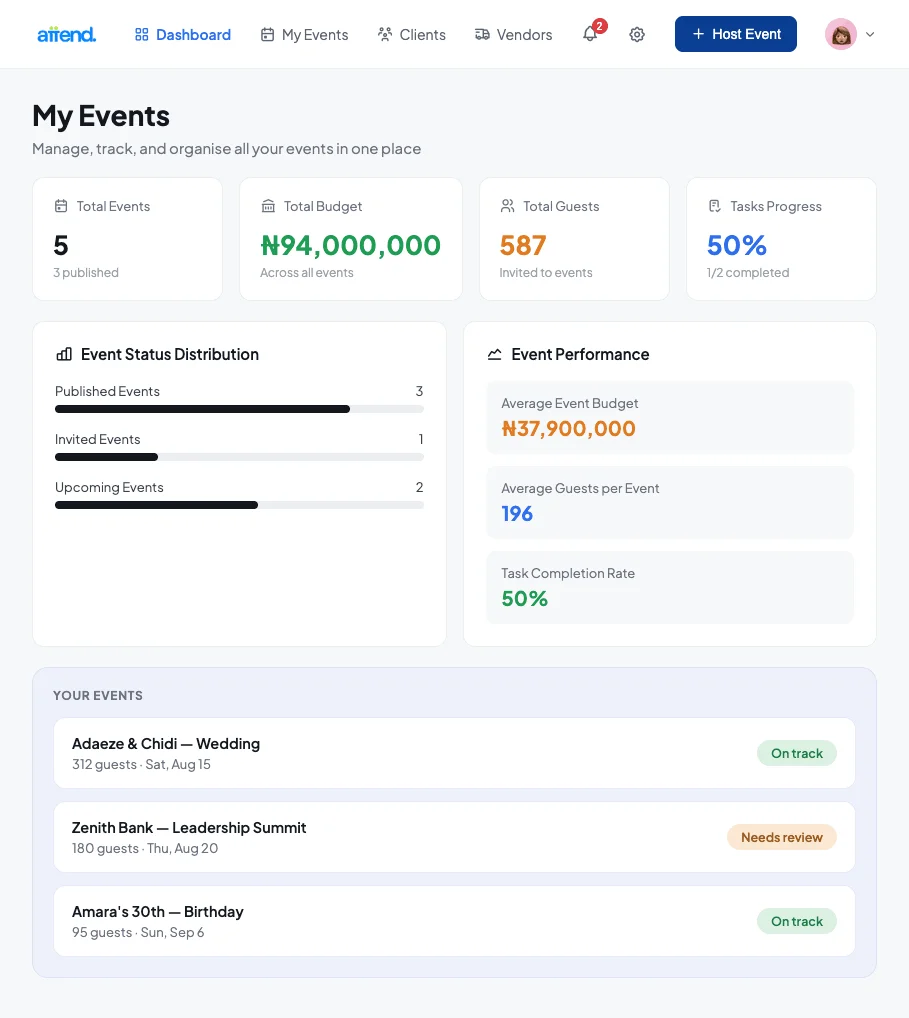
Task: Click the Invited Events label
Action: [97, 439]
